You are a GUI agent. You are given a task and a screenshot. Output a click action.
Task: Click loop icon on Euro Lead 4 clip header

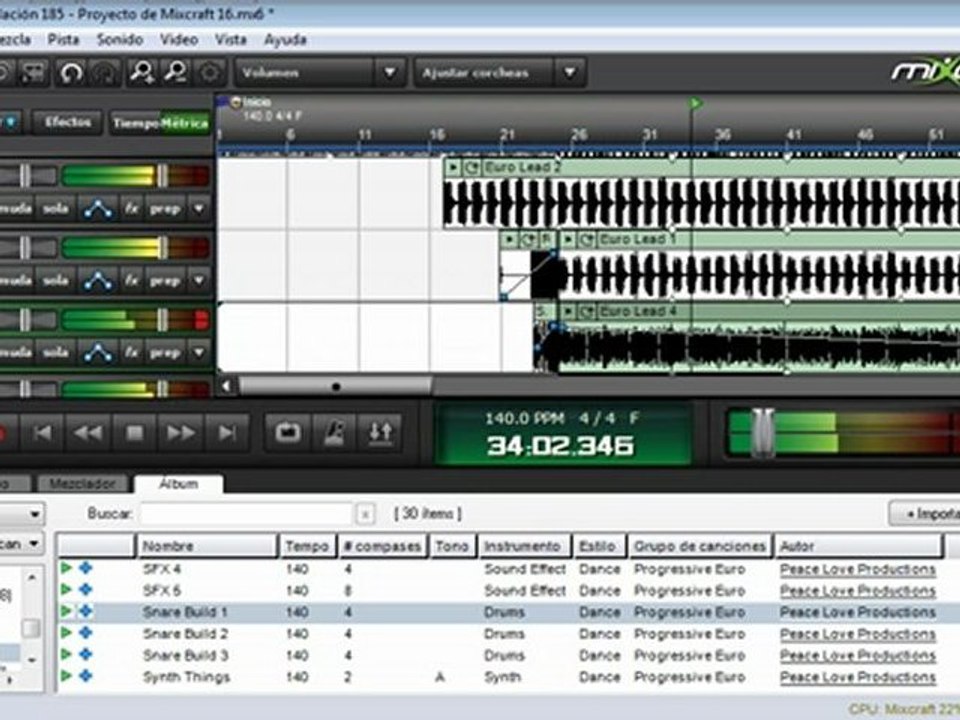coord(587,312)
